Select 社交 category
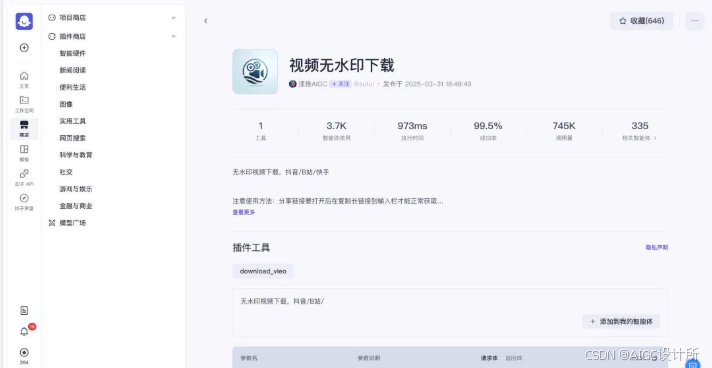712x368 pixels. 66,172
